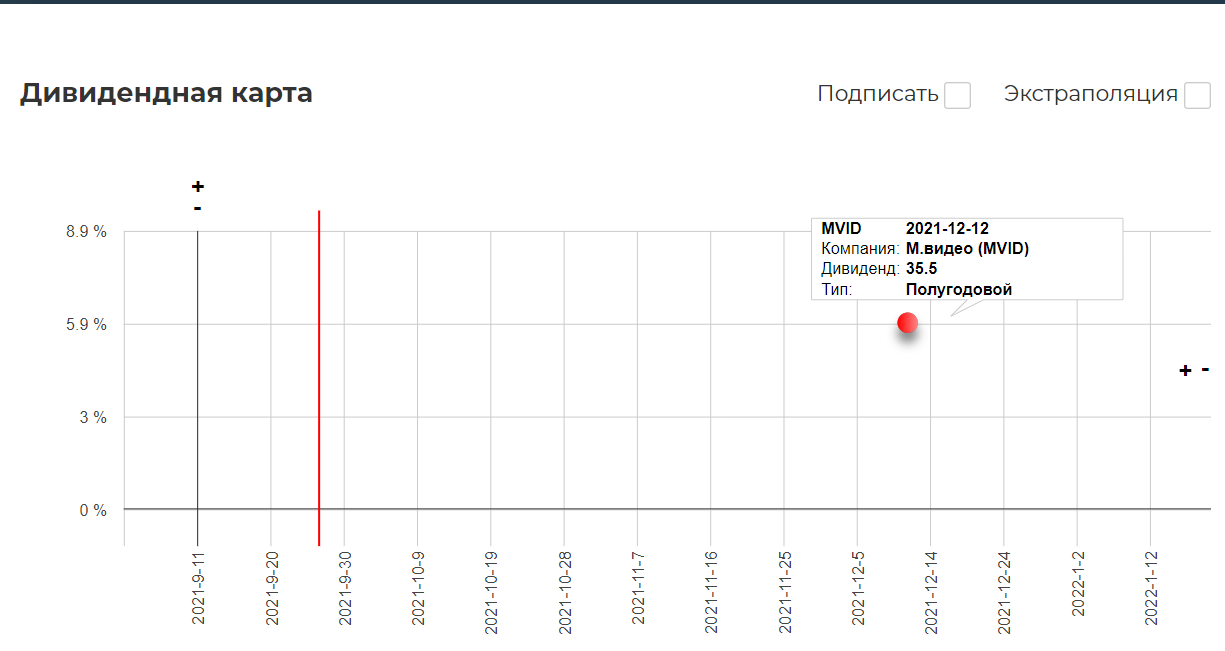Click the 8.9 % axis label

click(86, 232)
